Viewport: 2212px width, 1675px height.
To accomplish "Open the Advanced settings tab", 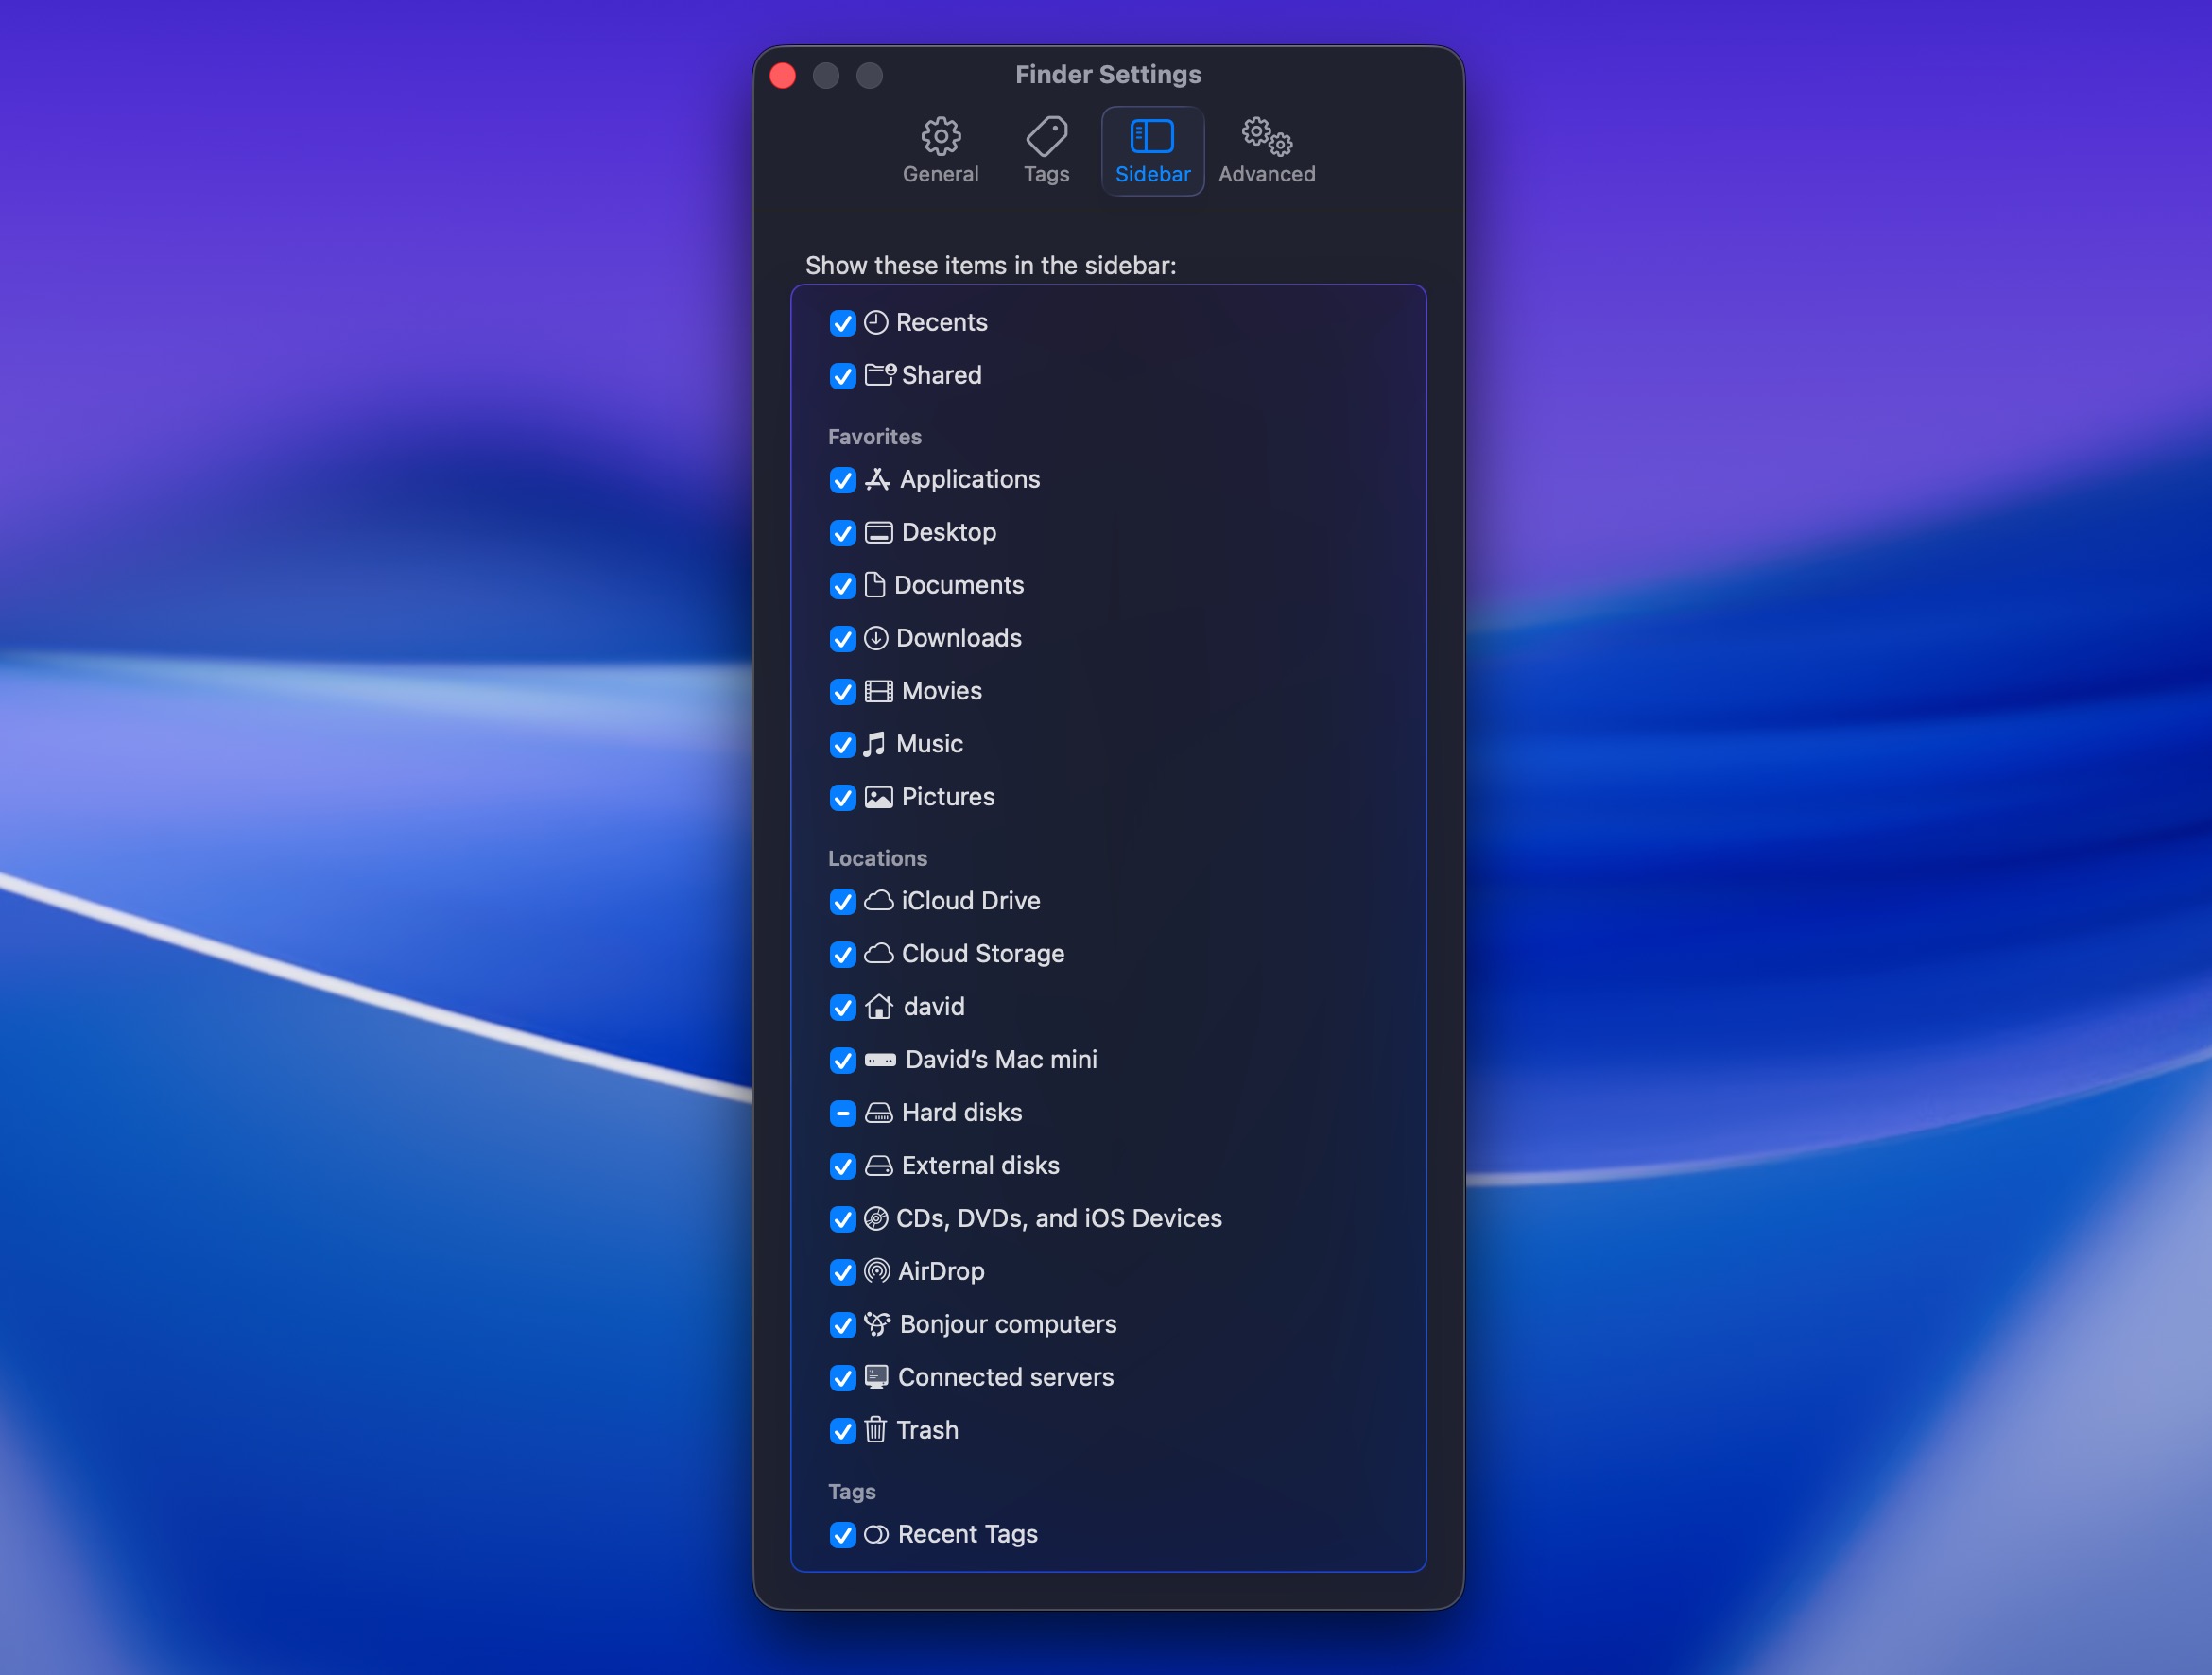I will click(1266, 149).
